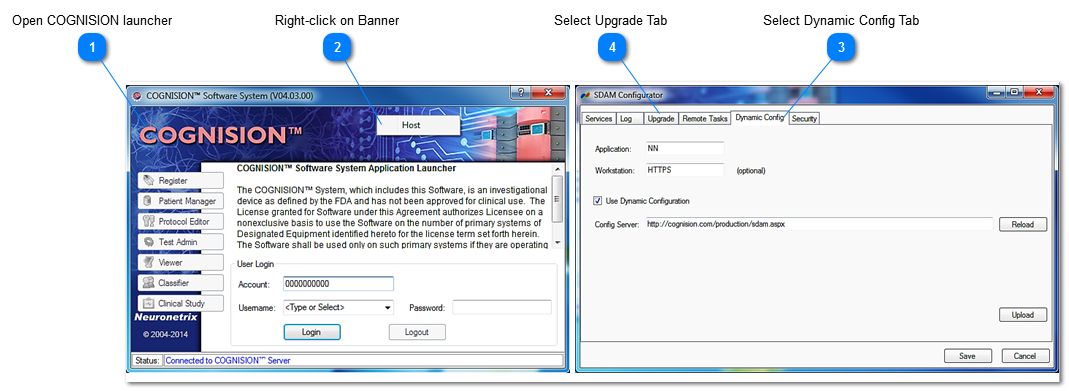Click the Config Server URL field
The height and width of the screenshot is (391, 1069).
pos(818,223)
